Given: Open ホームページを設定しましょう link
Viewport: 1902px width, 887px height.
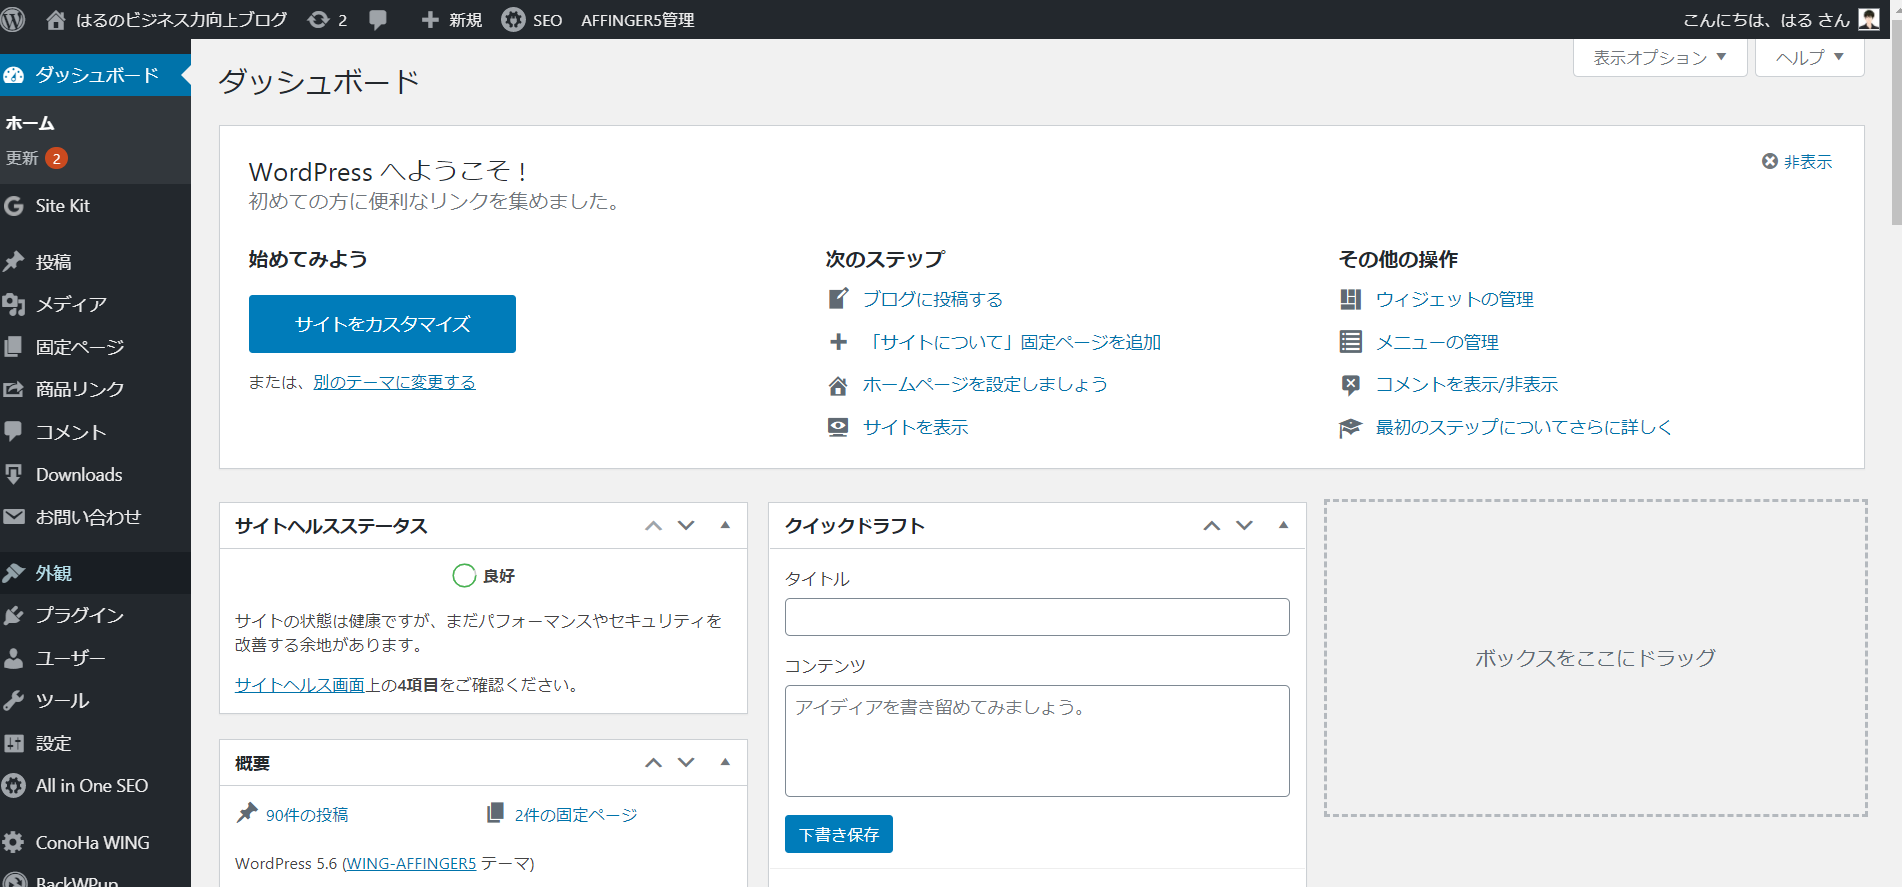Looking at the screenshot, I should click(x=985, y=384).
